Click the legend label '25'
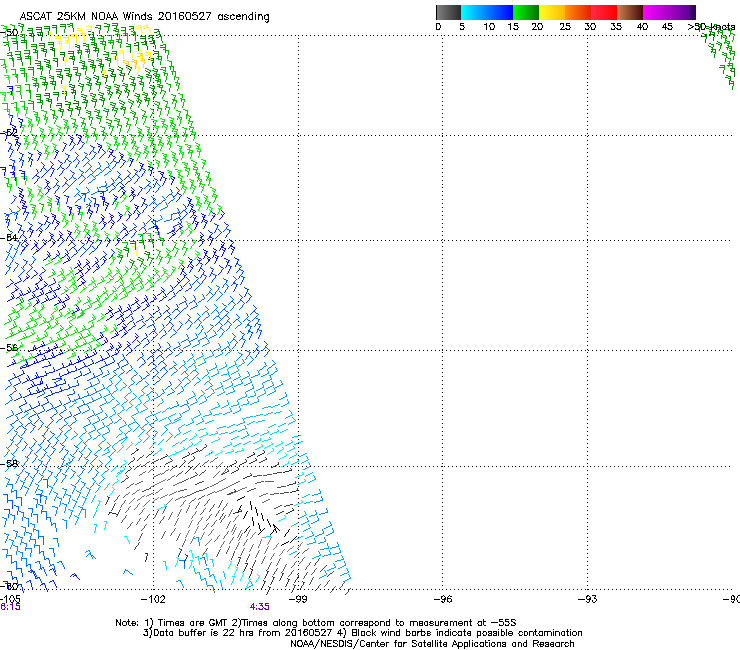Viewport: 740px width, 650px height. coord(565,27)
